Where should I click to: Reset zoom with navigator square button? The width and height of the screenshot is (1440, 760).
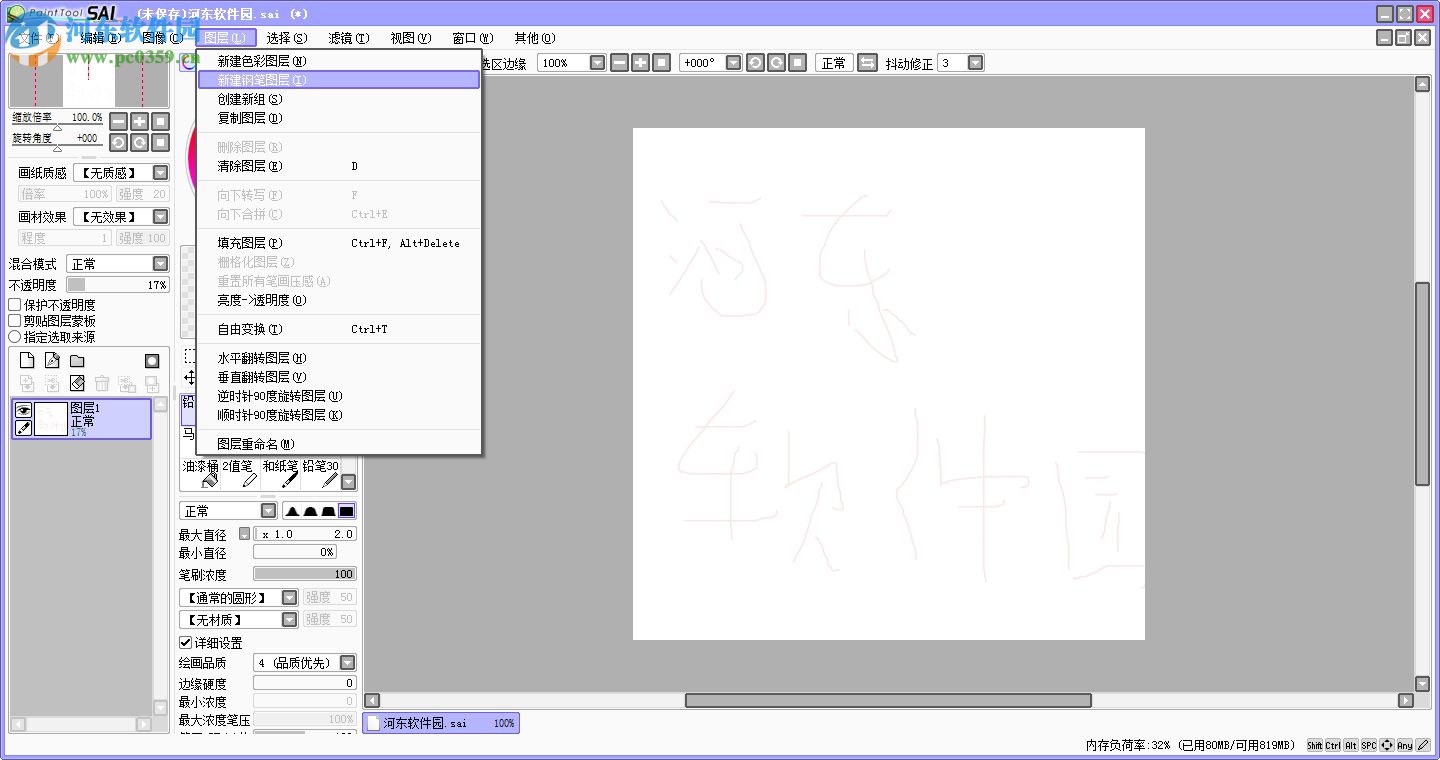tap(160, 121)
